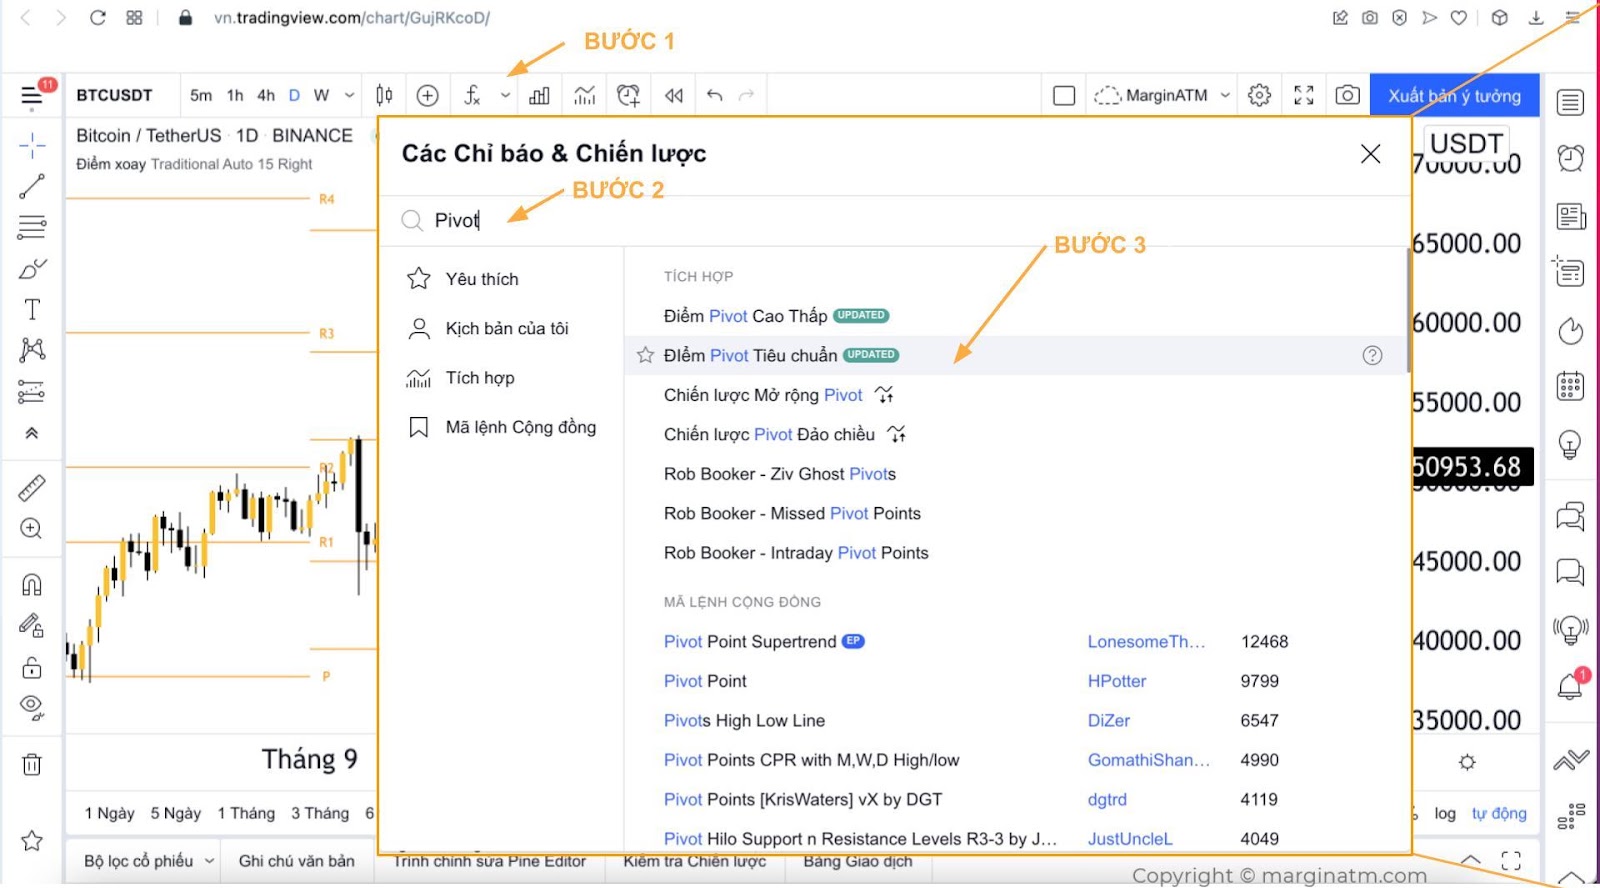Open notifications bell in right sidebar

1571,685
